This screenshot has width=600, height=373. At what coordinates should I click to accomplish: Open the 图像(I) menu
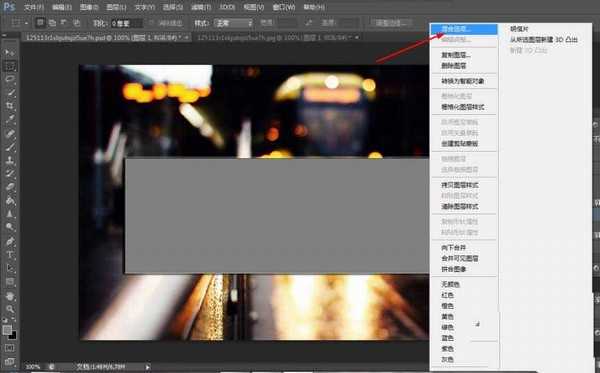tap(89, 7)
